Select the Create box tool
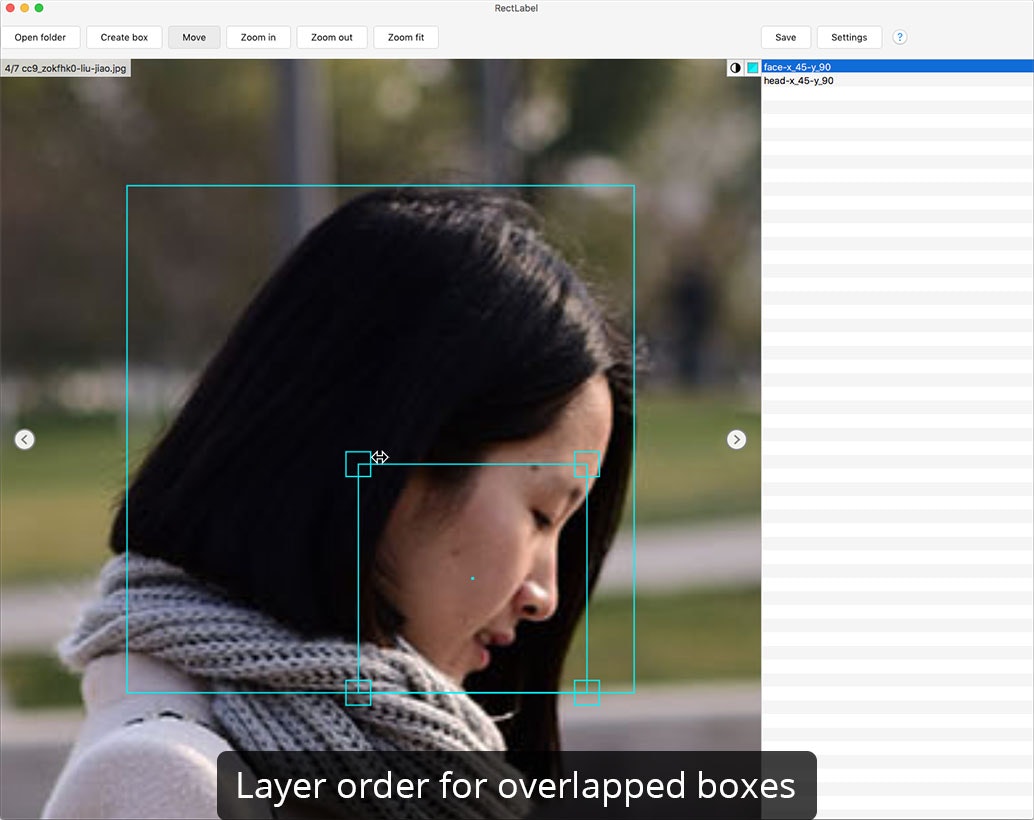The width and height of the screenshot is (1034, 820). click(124, 38)
